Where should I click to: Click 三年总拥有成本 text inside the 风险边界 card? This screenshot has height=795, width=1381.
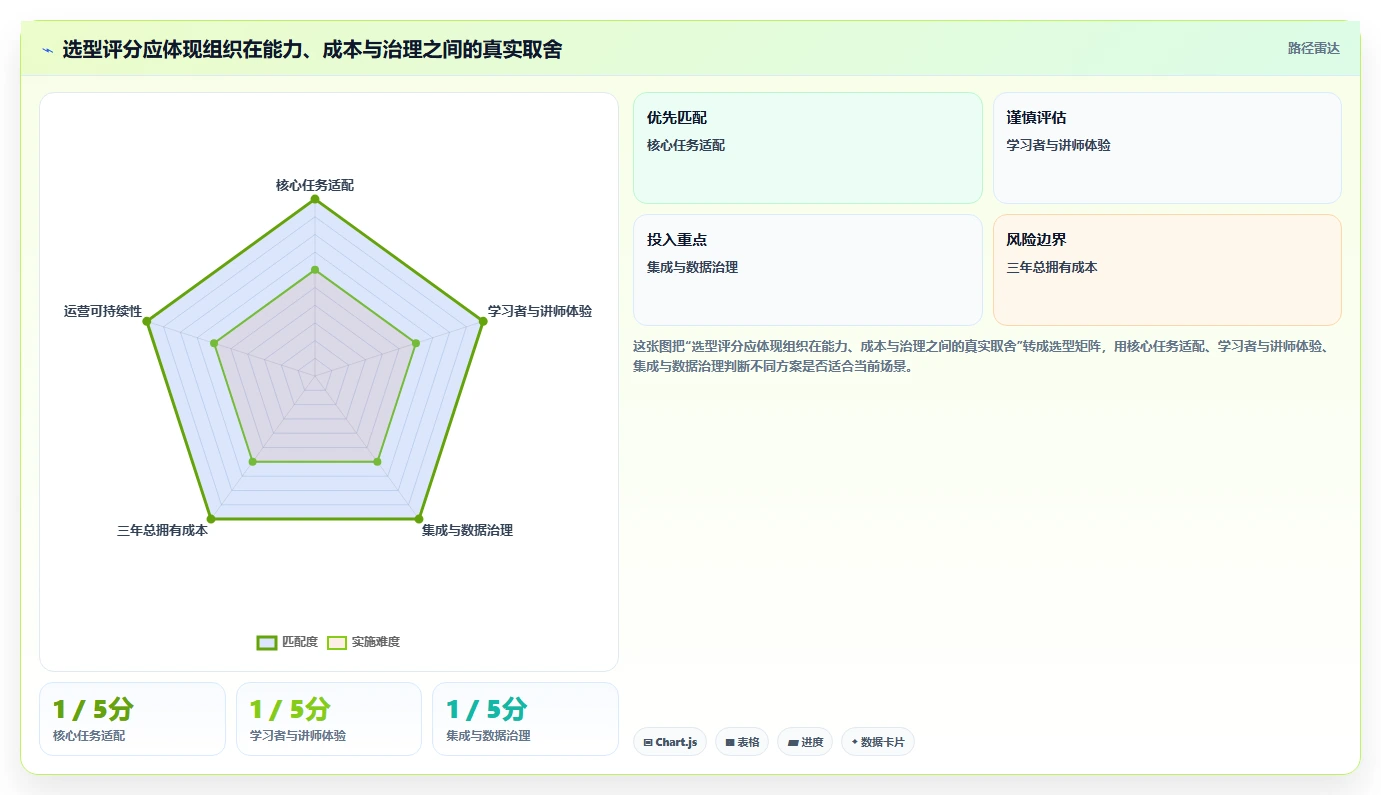point(1052,267)
